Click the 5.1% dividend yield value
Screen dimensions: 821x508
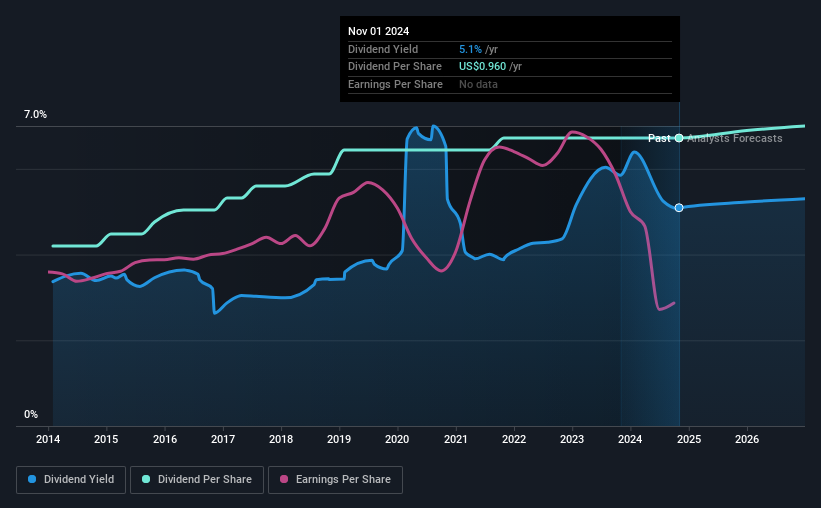pyautogui.click(x=470, y=49)
